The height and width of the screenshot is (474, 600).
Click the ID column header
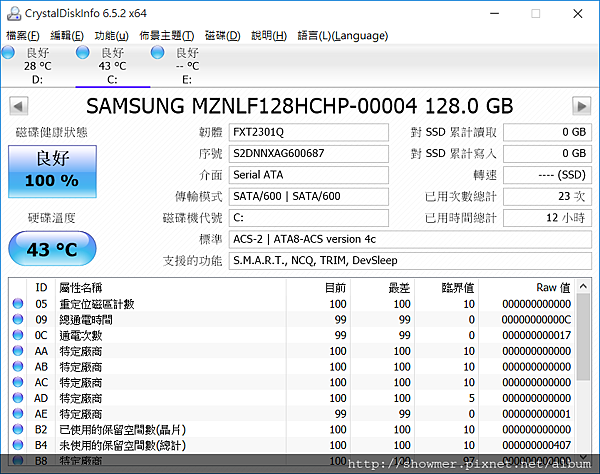[41, 287]
